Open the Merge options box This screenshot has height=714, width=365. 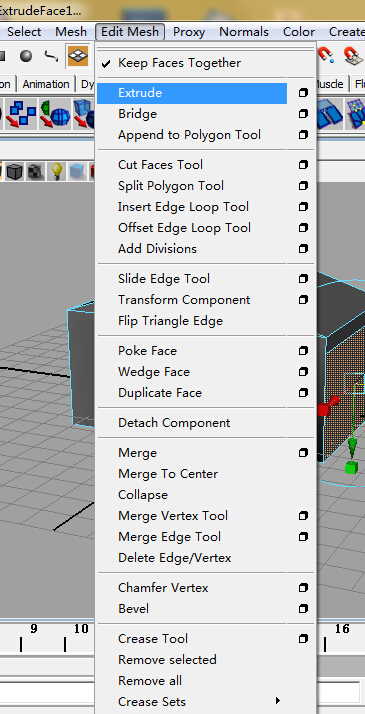click(x=303, y=453)
